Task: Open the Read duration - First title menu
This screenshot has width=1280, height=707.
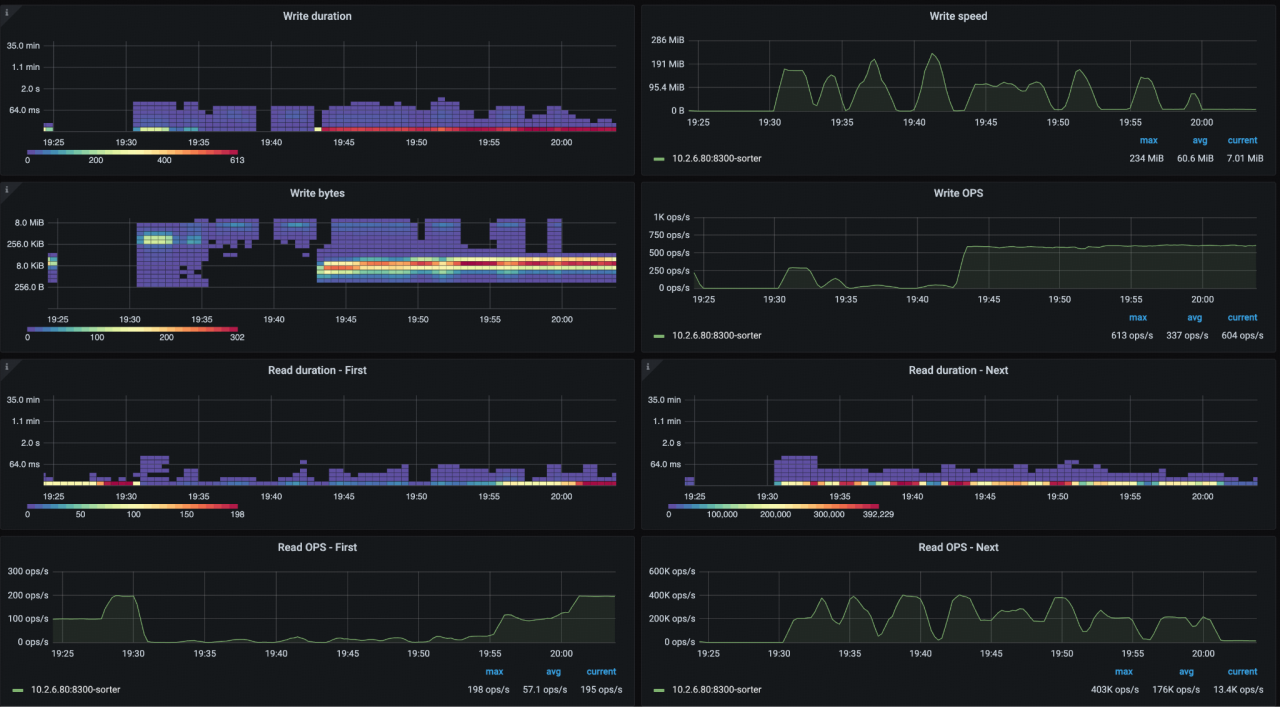Action: (317, 370)
